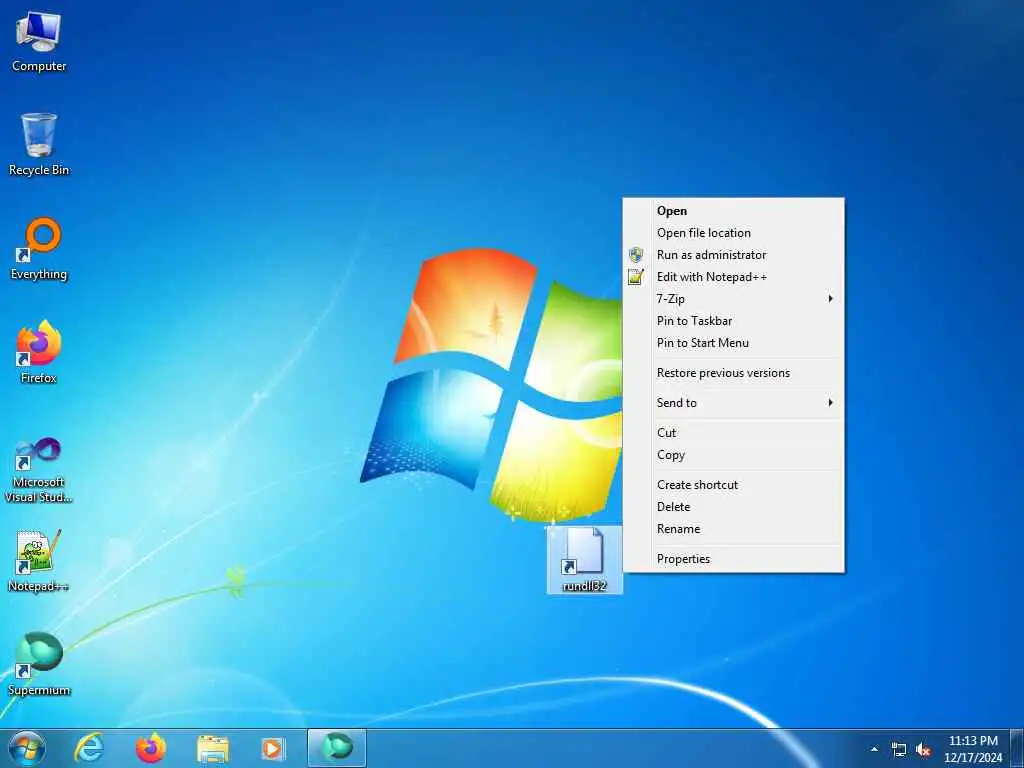
Task: Choose Pin to Taskbar
Action: point(733,321)
